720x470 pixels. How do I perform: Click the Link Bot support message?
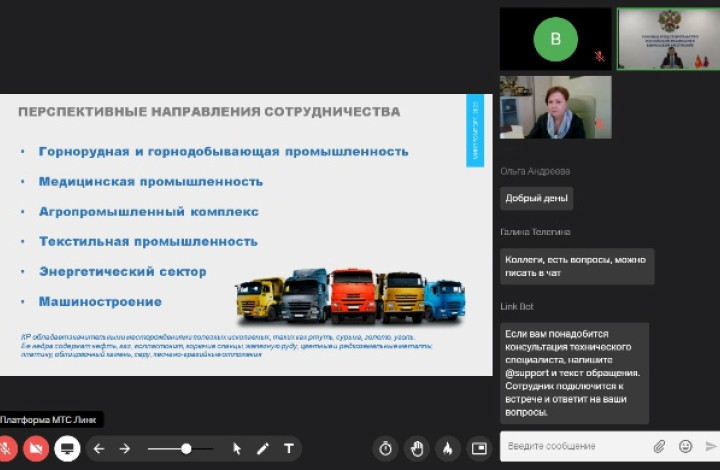(x=574, y=373)
